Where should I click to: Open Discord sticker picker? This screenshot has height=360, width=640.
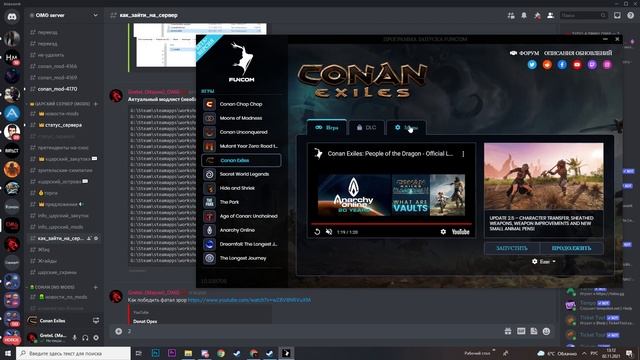coord(534,331)
